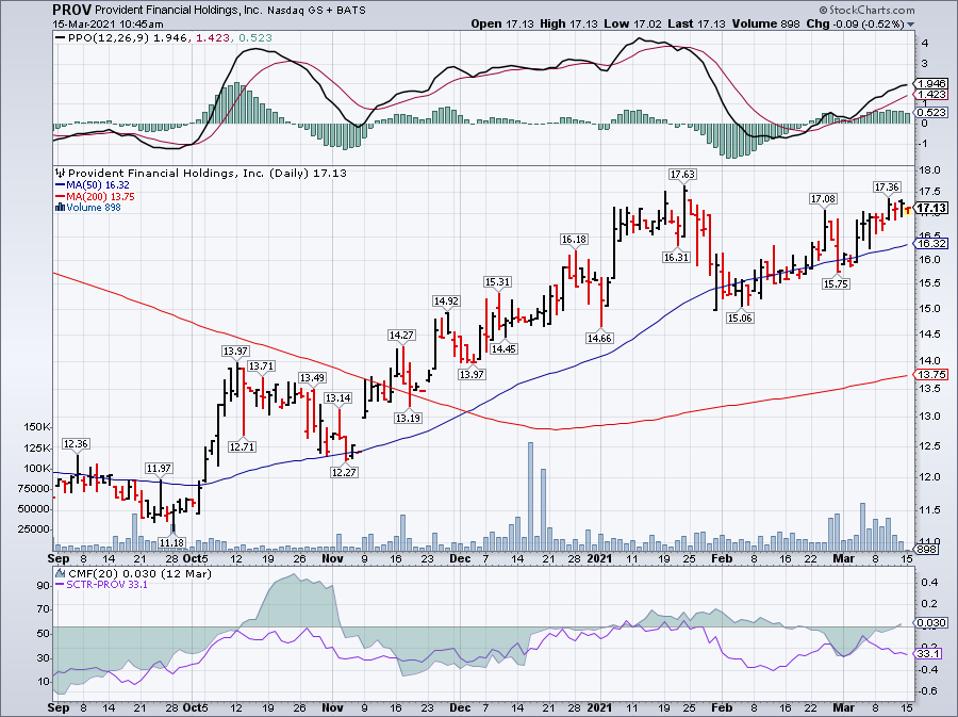Click the price bars icon before the Daily chart title
Screen dimensions: 958x717
(x=60, y=173)
